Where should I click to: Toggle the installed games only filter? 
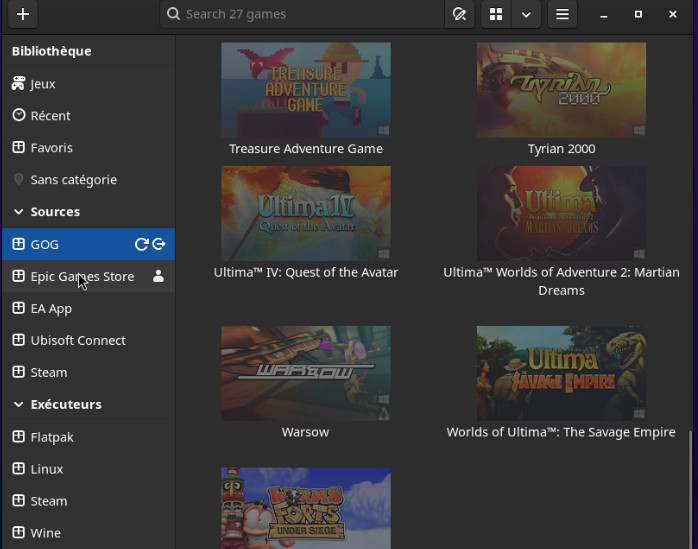coord(459,14)
